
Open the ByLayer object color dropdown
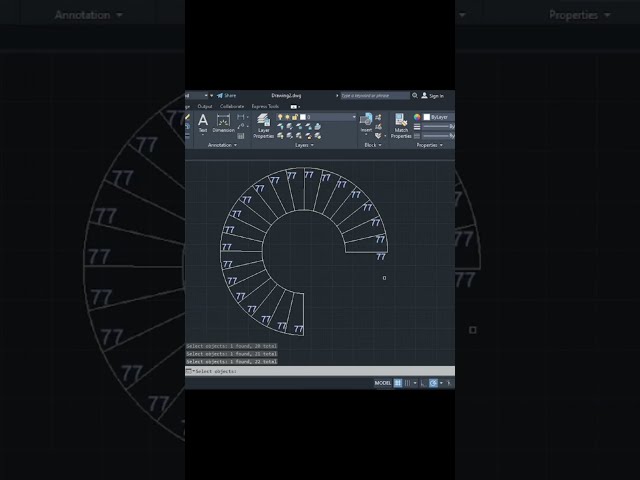tap(438, 117)
